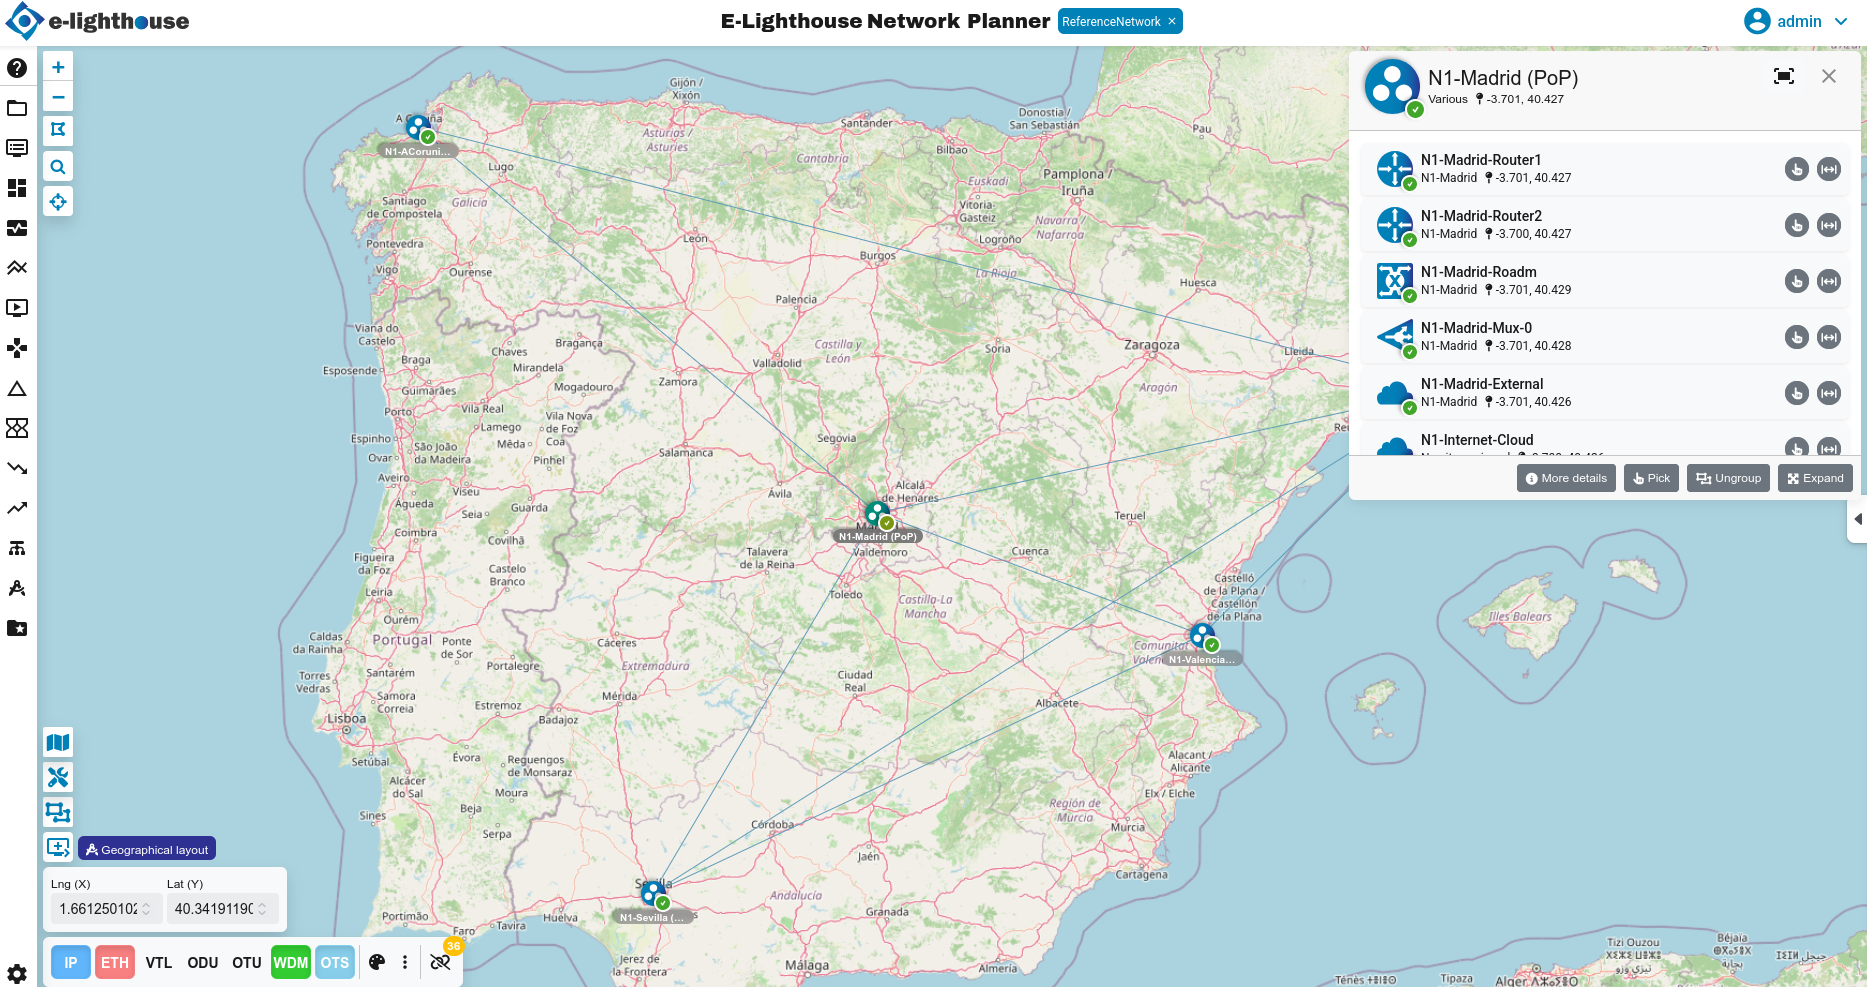Click the monitoring pulse icon in sidebar

click(x=17, y=228)
